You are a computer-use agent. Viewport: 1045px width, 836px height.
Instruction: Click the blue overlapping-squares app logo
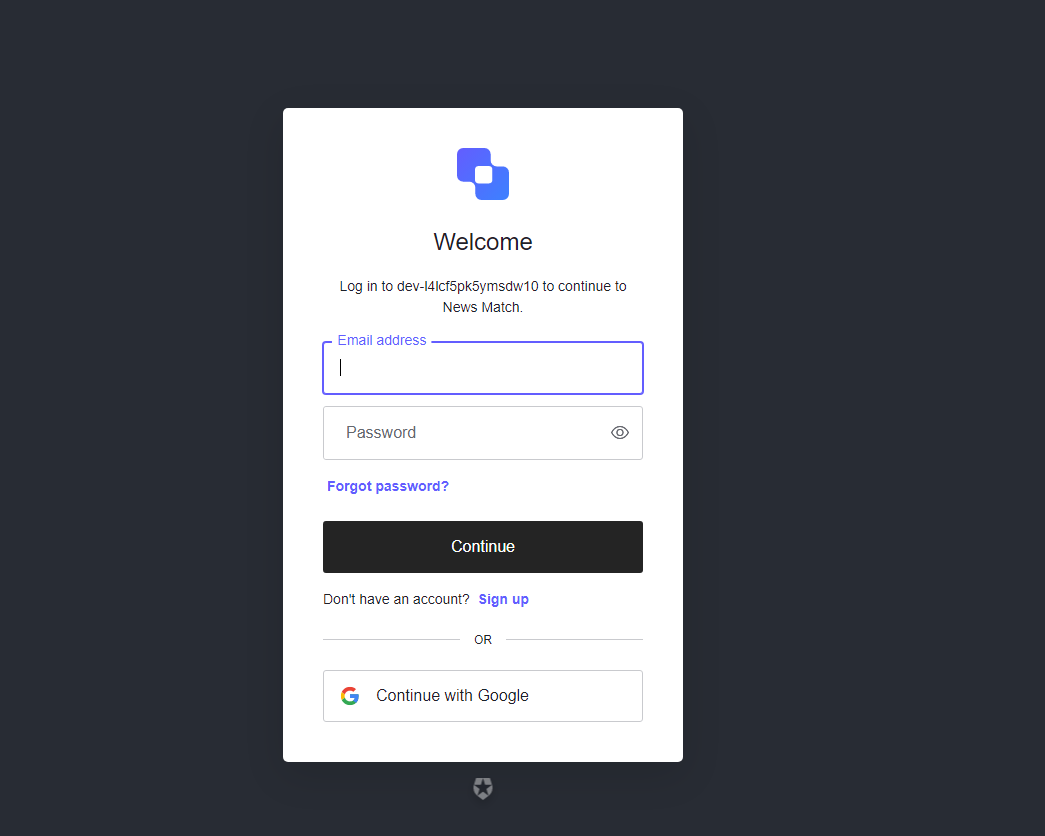pyautogui.click(x=483, y=174)
